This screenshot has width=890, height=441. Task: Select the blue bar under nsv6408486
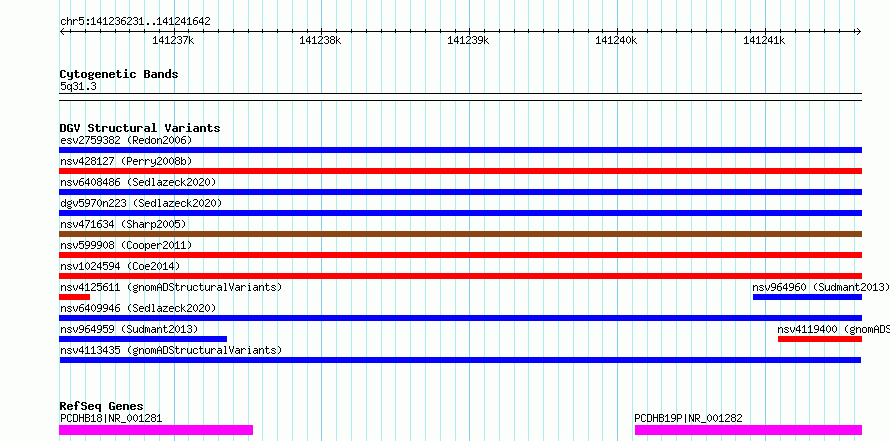(460, 192)
